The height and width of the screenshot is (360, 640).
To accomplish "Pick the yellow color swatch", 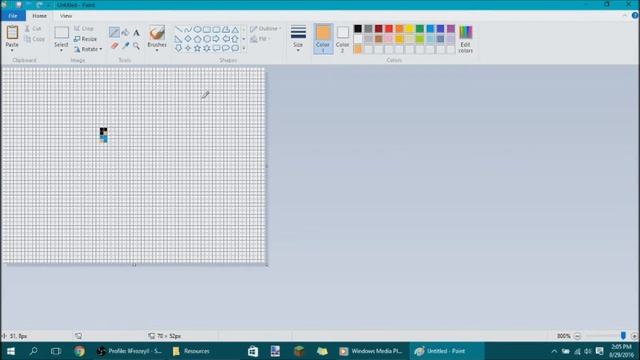I will [x=409, y=29].
